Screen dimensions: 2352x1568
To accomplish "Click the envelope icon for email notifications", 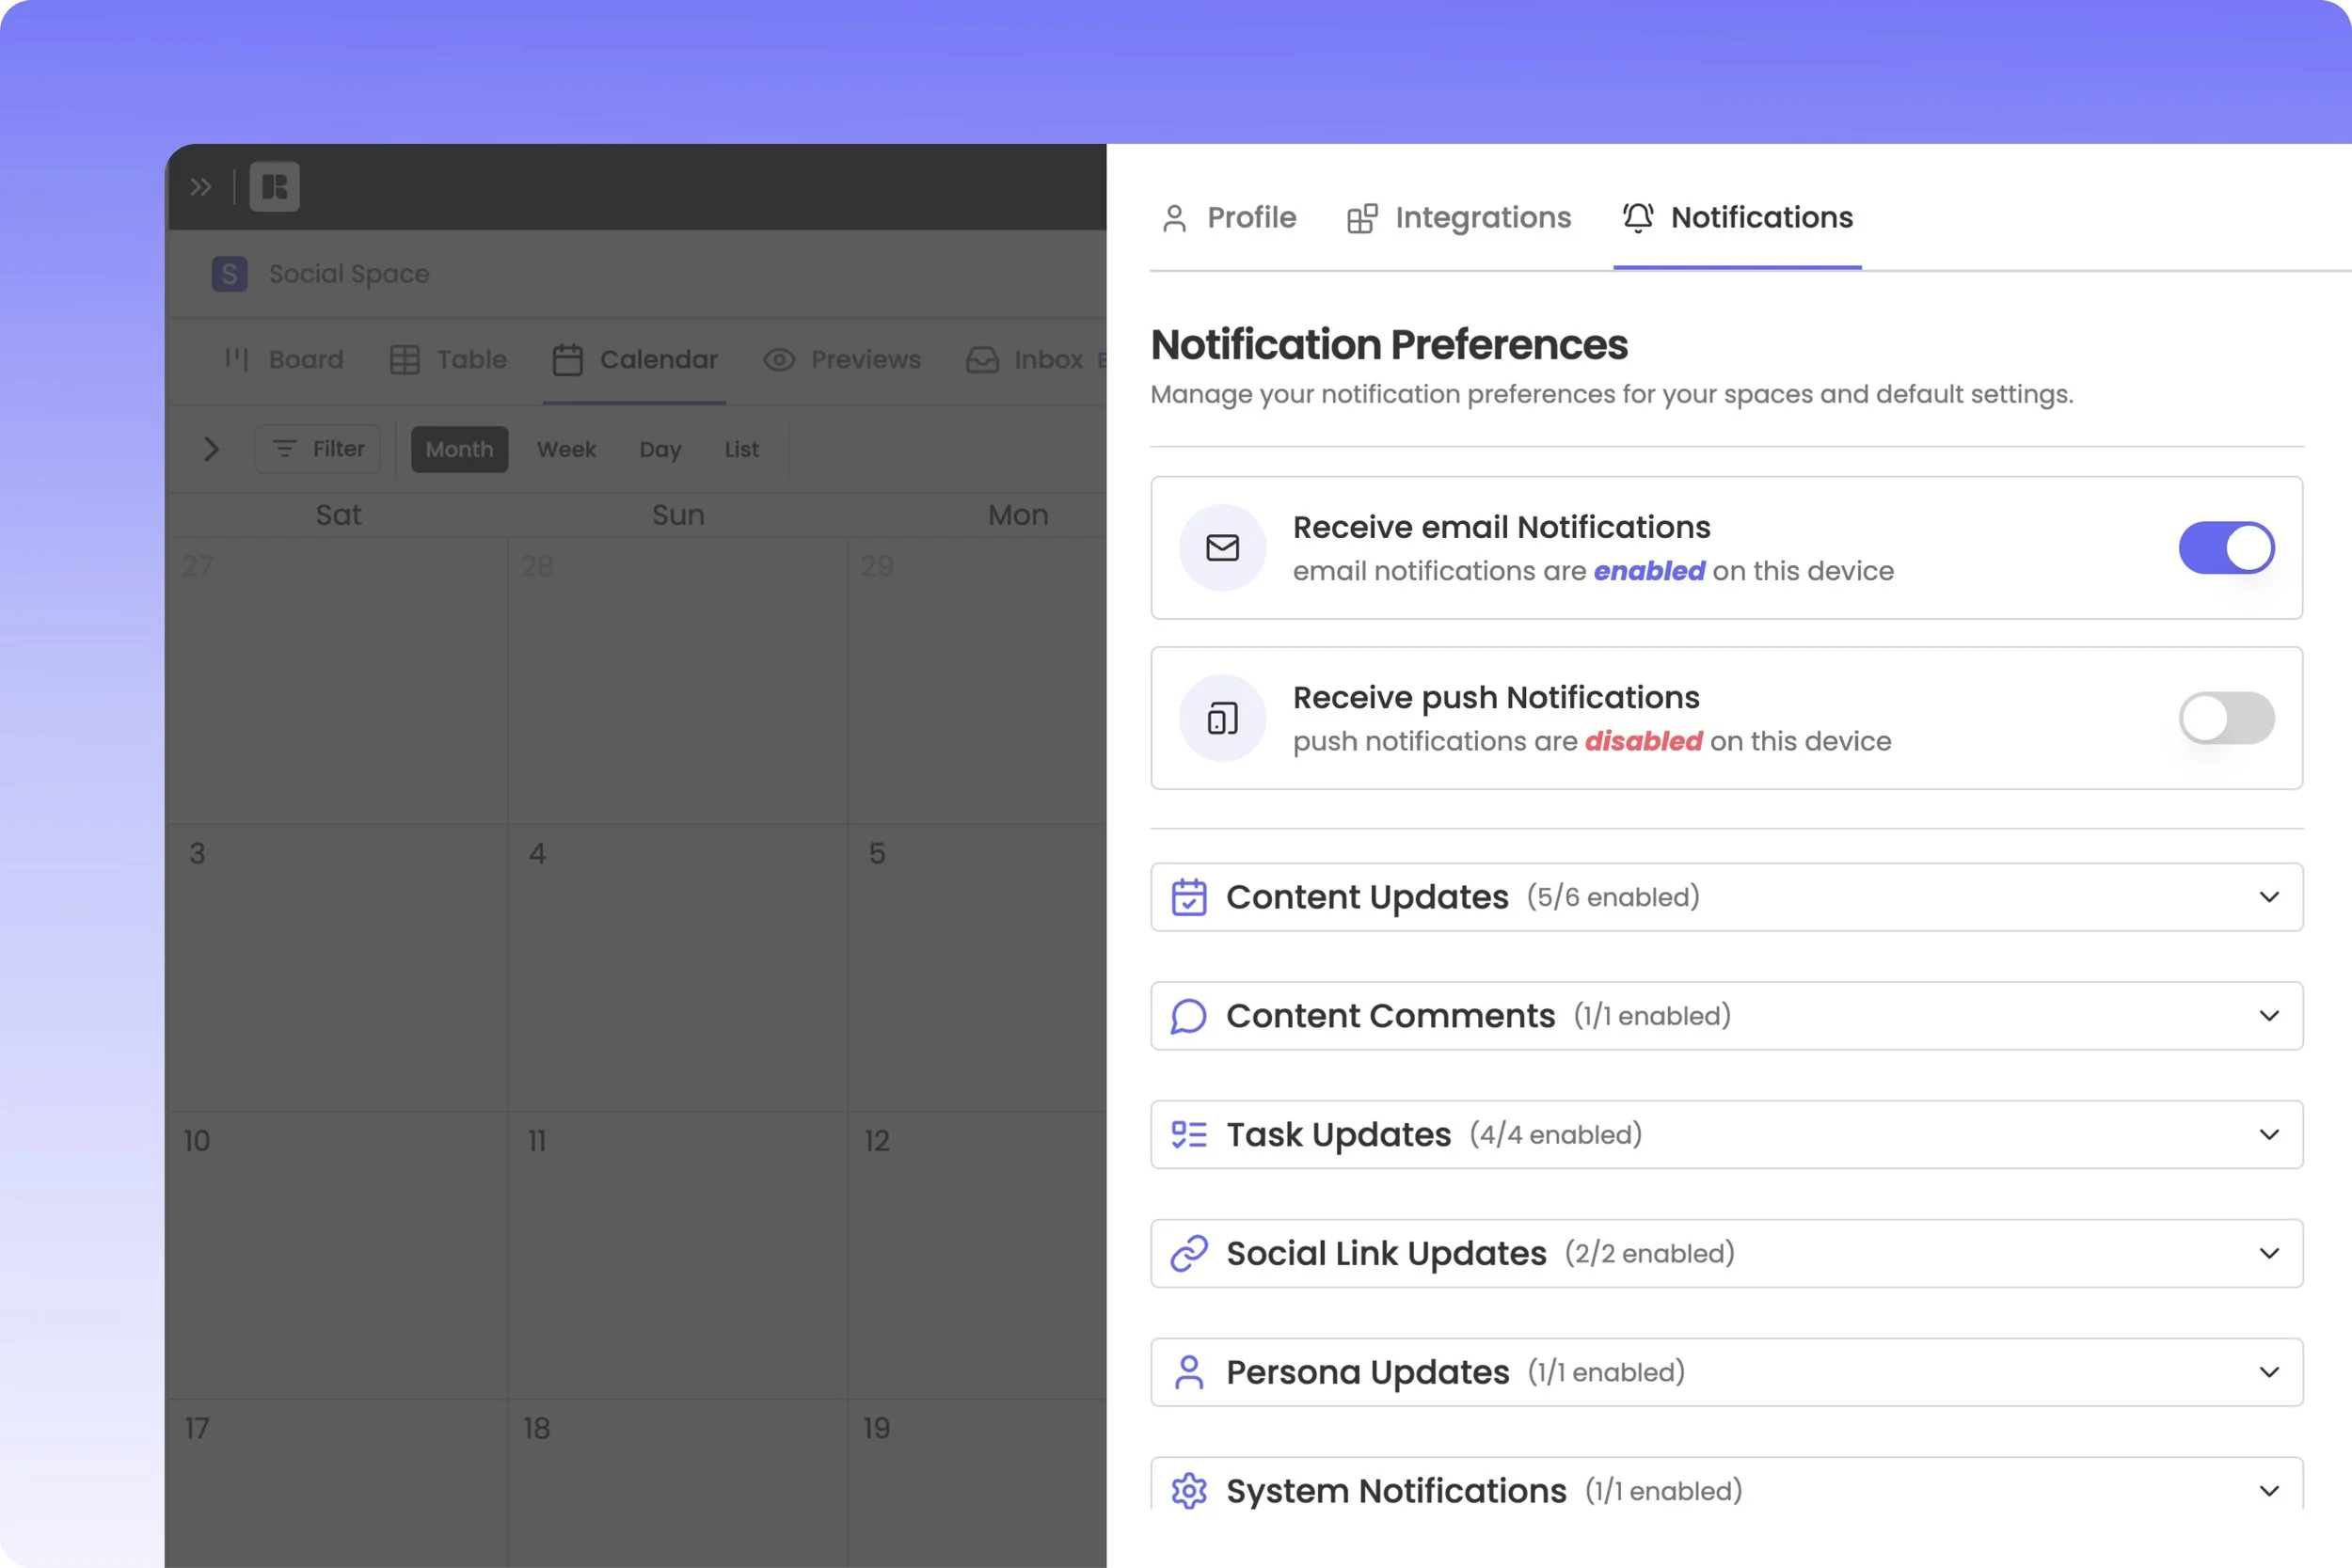I will (x=1222, y=548).
